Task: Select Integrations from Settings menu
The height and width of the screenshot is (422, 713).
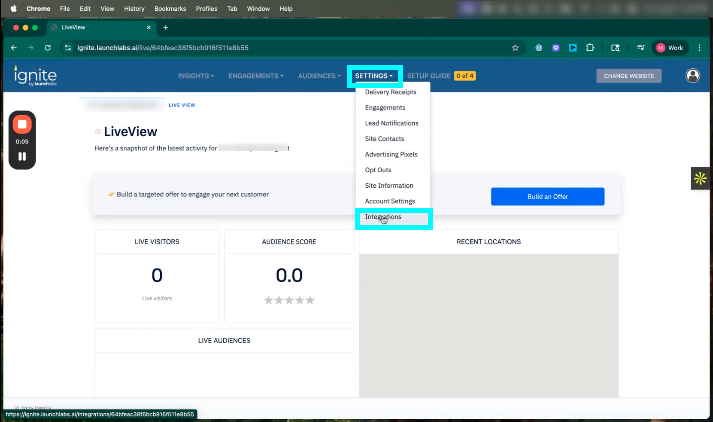Action: (383, 217)
